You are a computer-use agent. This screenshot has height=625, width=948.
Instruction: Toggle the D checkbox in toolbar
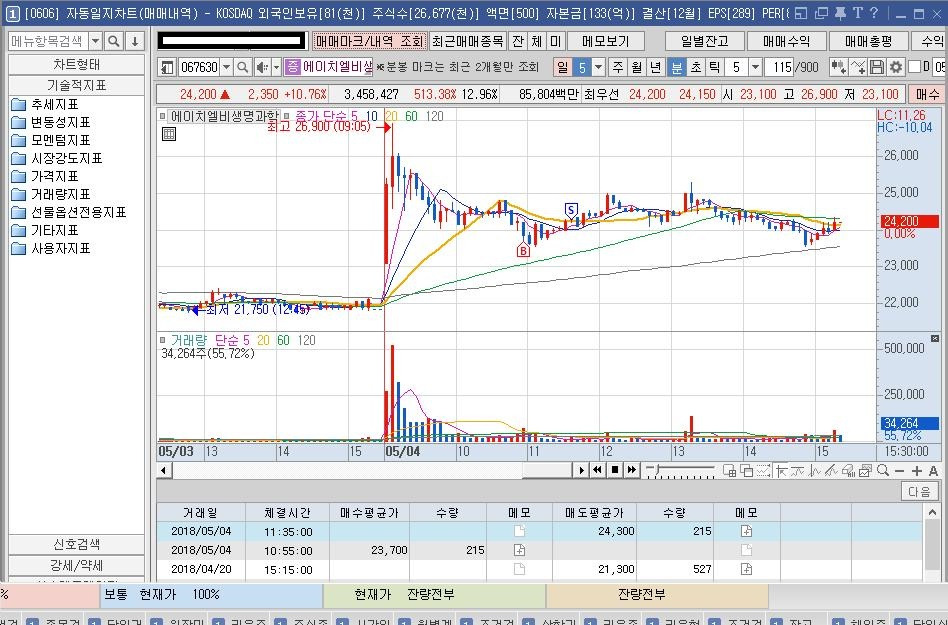point(914,66)
